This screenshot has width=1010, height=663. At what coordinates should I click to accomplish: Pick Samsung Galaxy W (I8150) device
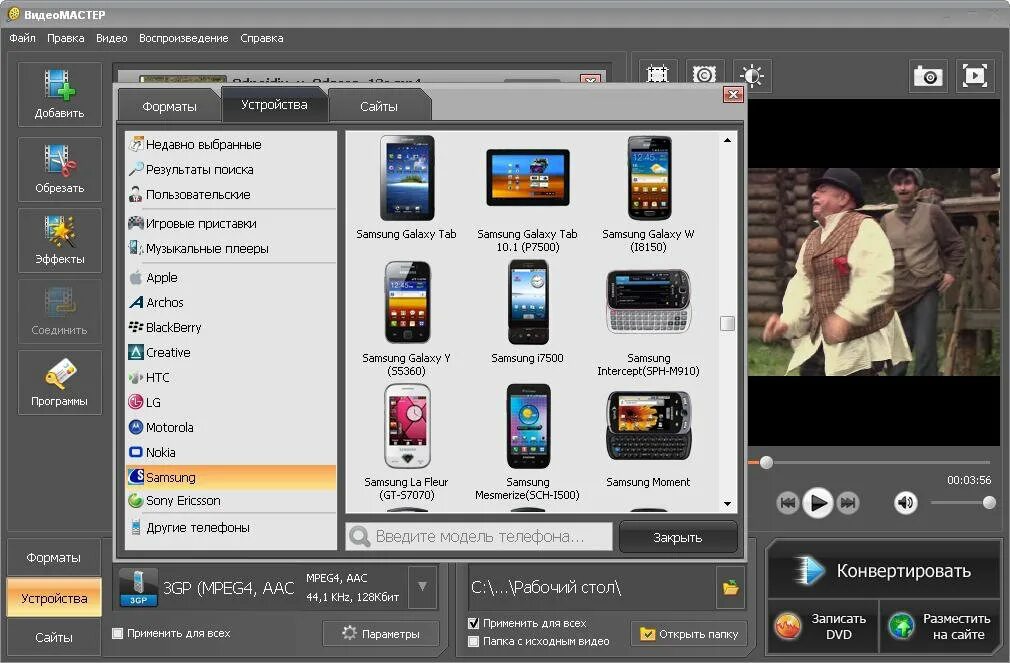point(648,195)
